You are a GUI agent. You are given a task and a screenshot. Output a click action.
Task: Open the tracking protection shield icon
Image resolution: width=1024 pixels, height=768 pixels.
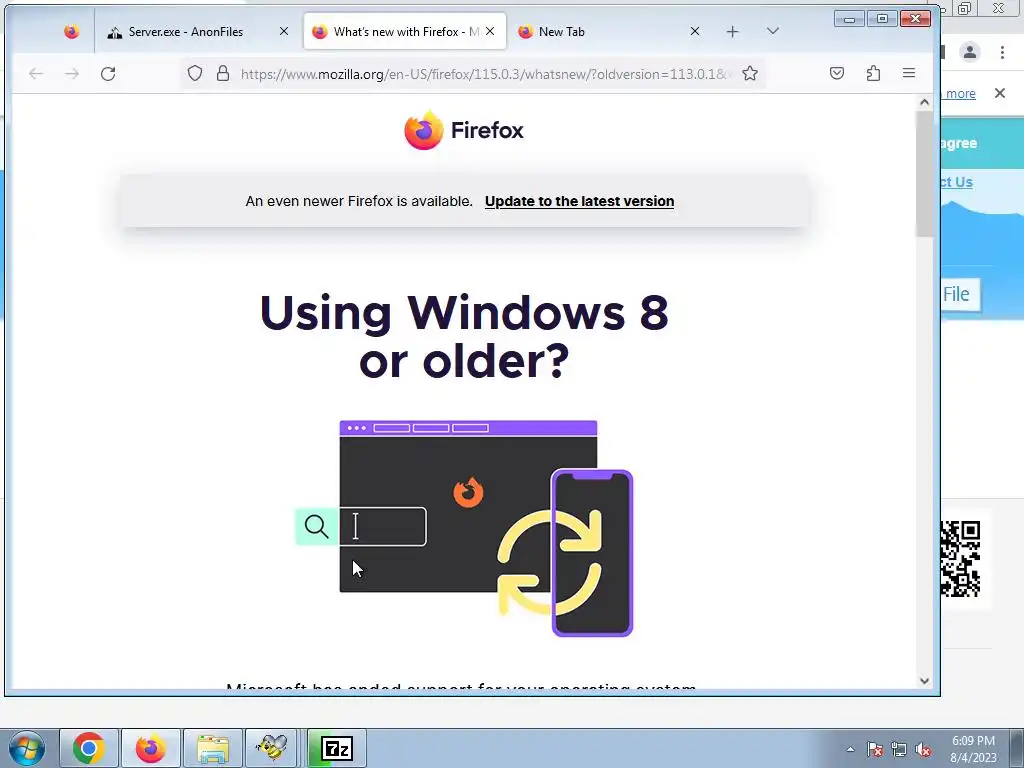click(x=195, y=74)
